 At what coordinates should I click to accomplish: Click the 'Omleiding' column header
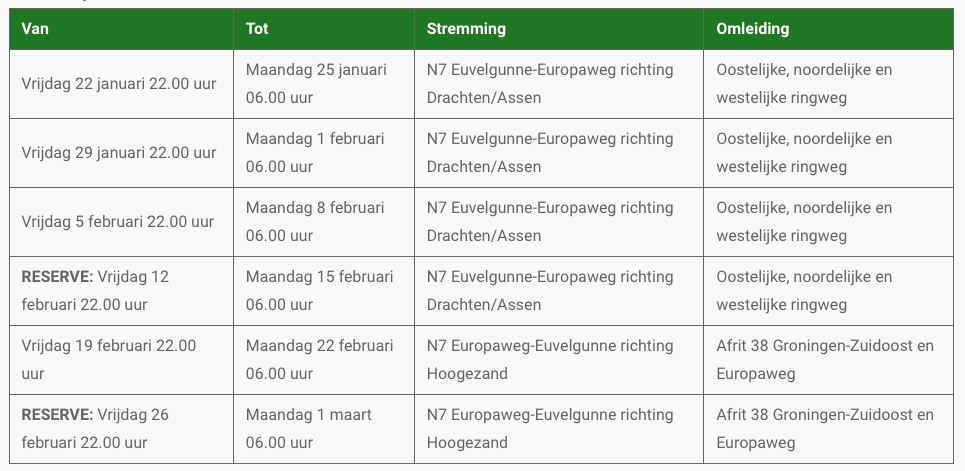point(752,29)
